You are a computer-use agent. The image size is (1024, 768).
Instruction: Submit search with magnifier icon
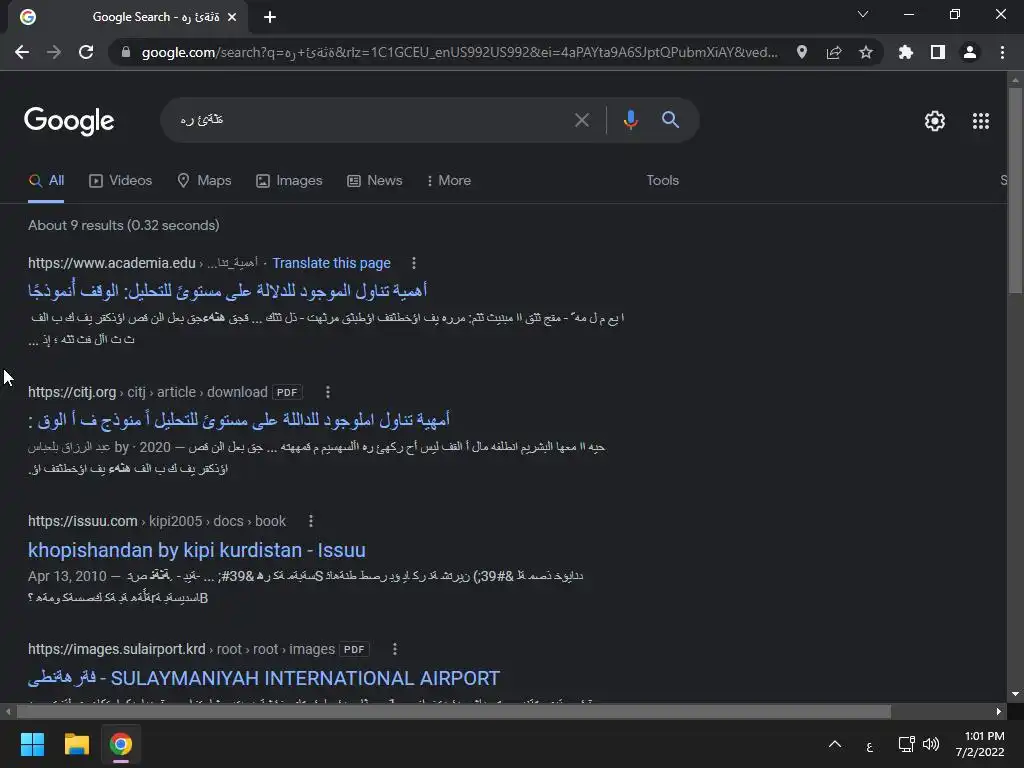670,120
